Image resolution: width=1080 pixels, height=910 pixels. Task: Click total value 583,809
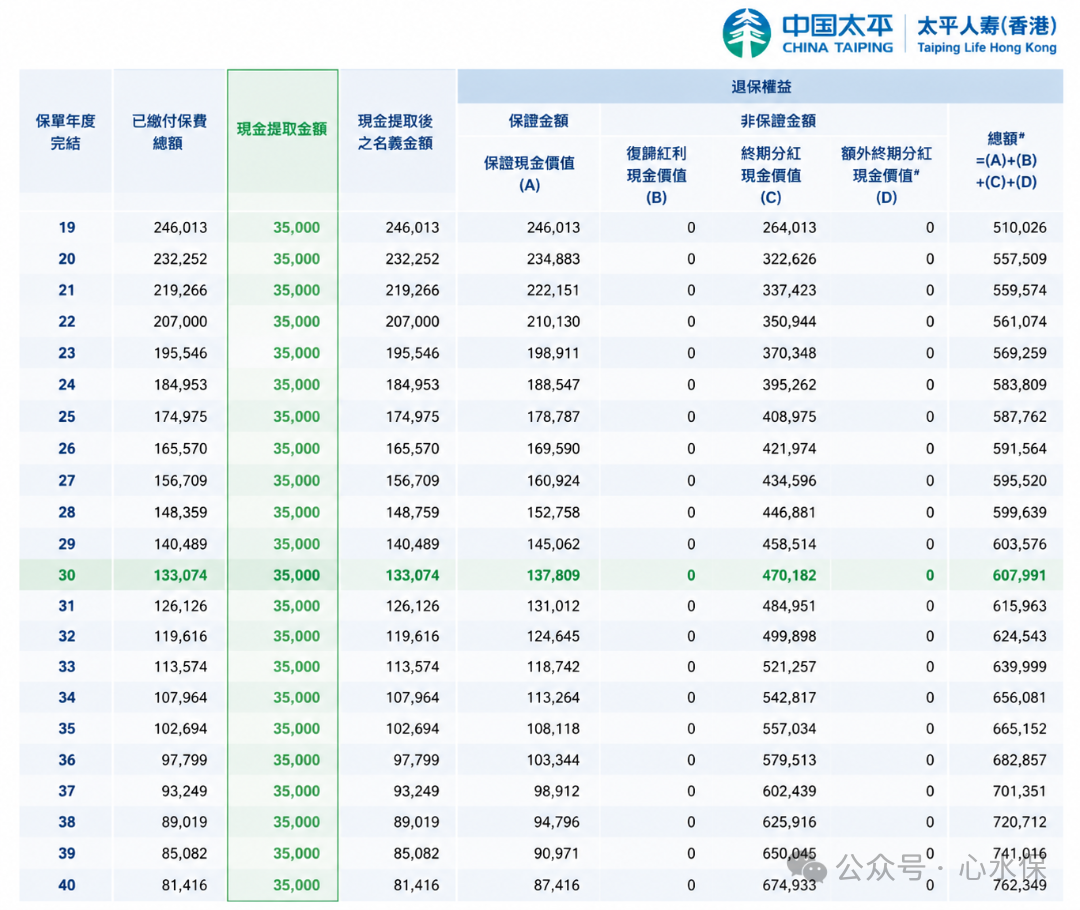point(1019,384)
